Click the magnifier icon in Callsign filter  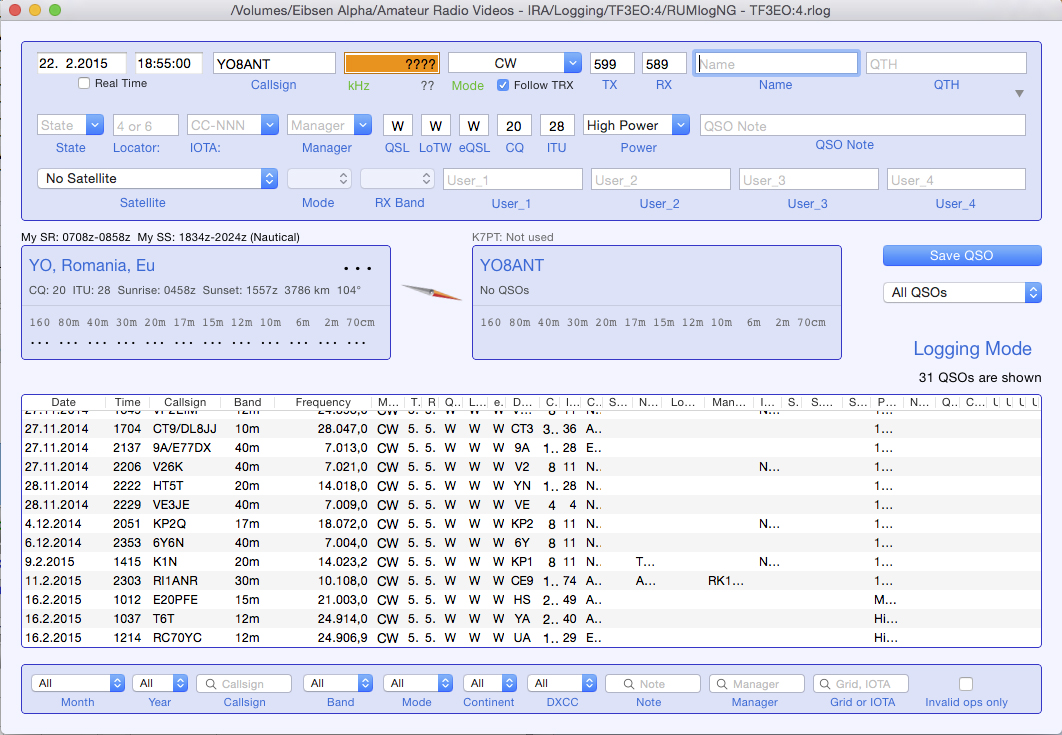pos(210,684)
